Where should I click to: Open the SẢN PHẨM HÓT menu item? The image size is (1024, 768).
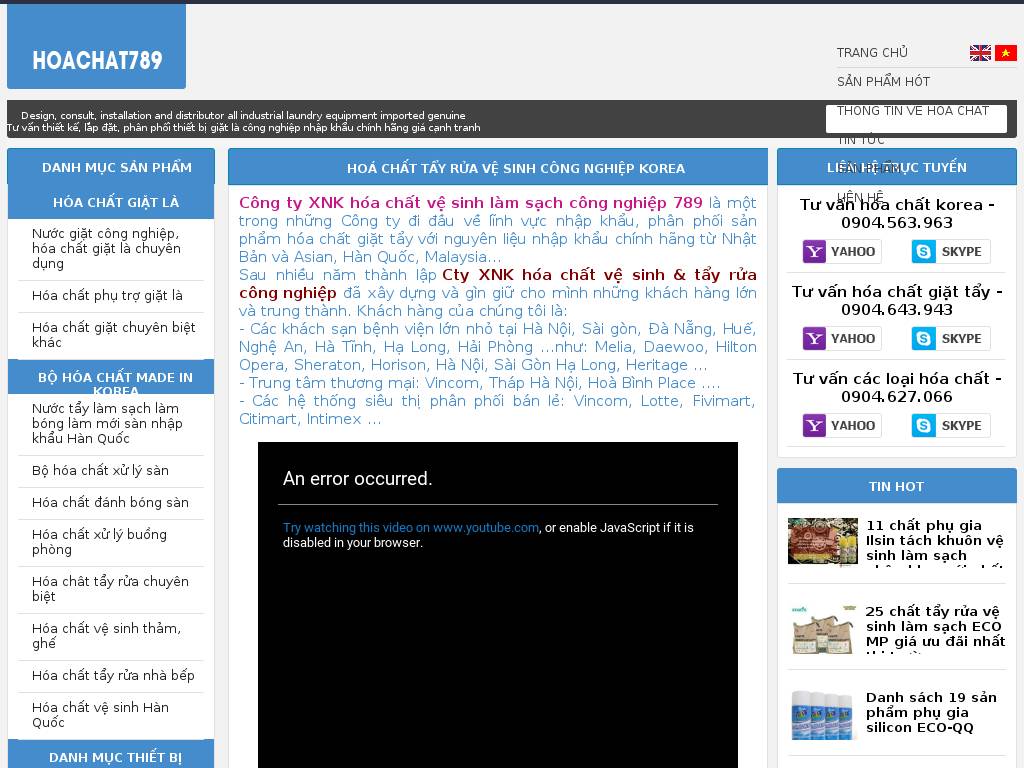pos(883,82)
